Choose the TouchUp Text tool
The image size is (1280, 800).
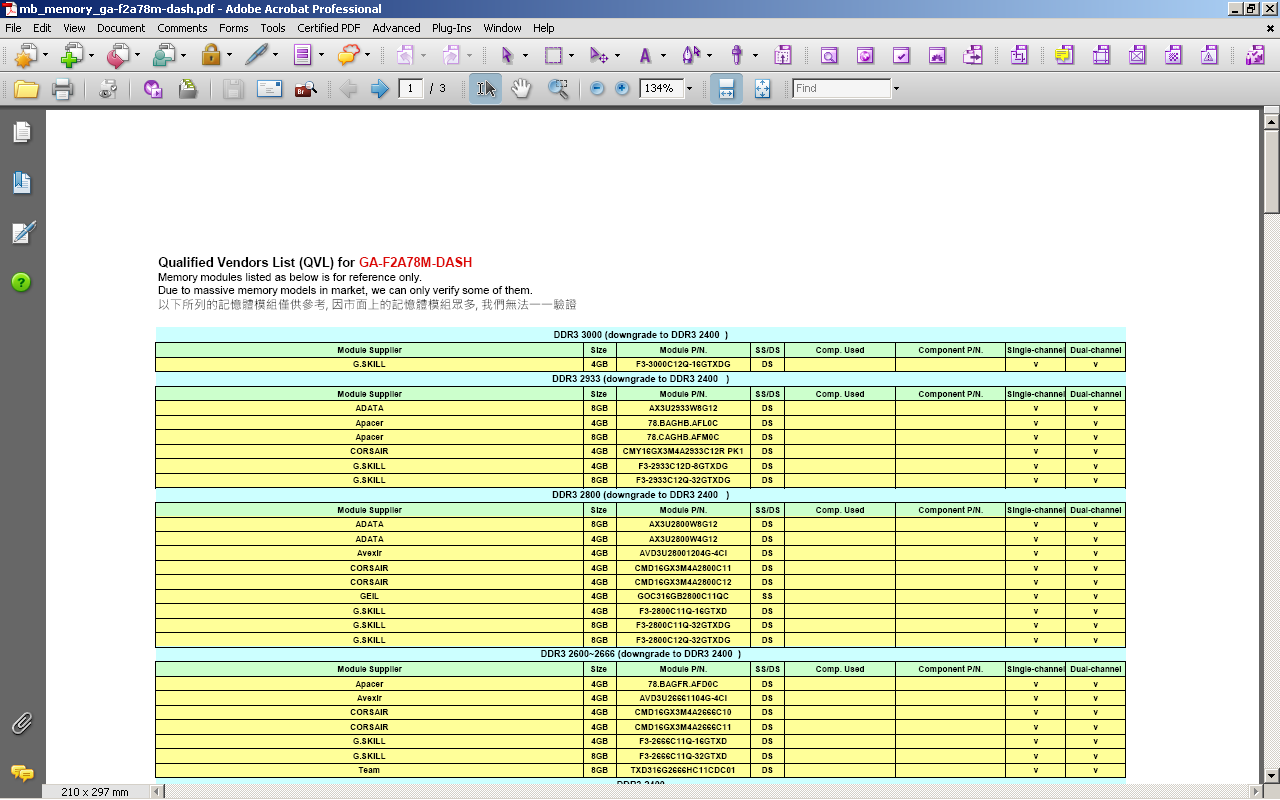(x=646, y=55)
